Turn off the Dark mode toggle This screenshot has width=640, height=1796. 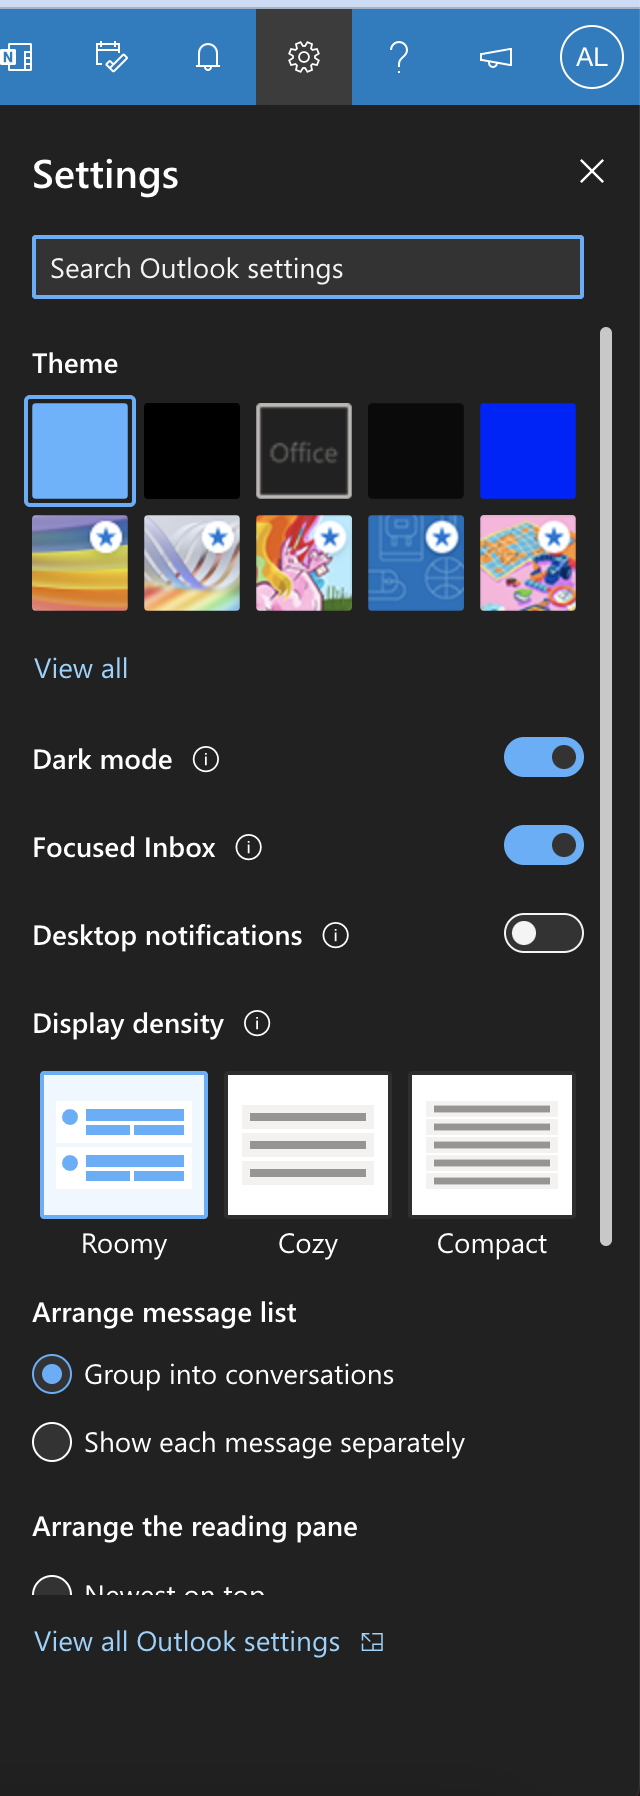(544, 758)
